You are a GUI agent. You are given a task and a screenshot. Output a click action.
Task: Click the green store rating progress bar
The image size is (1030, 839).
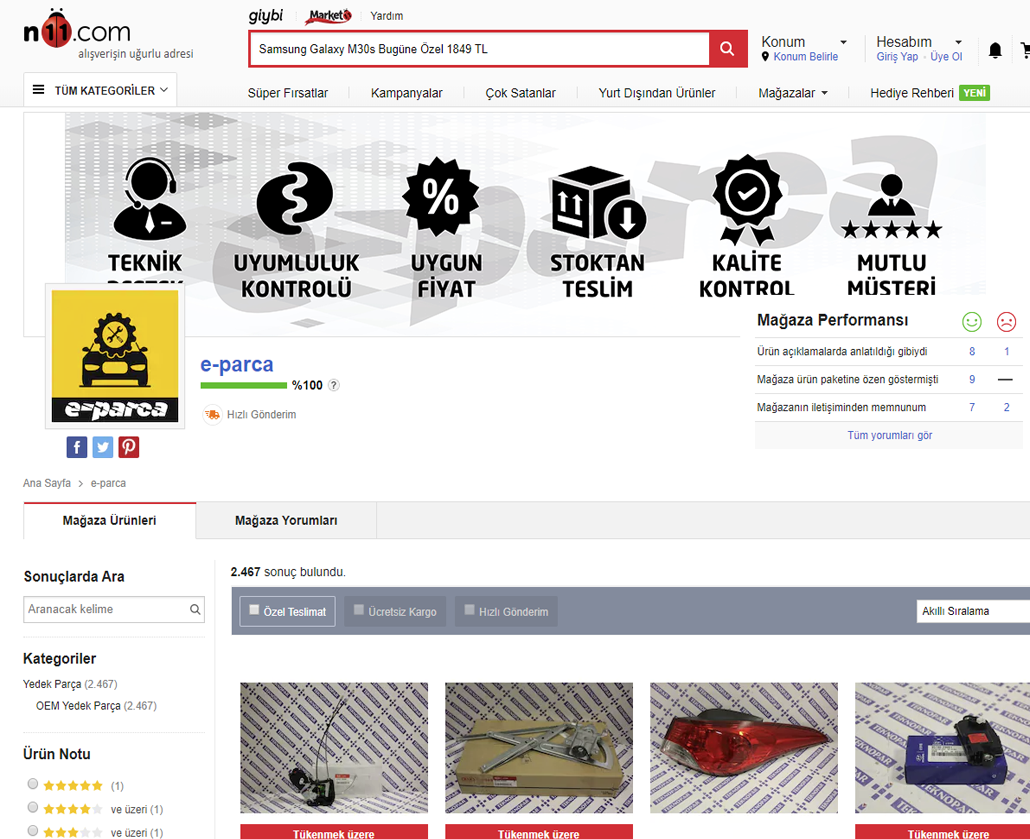pos(243,385)
